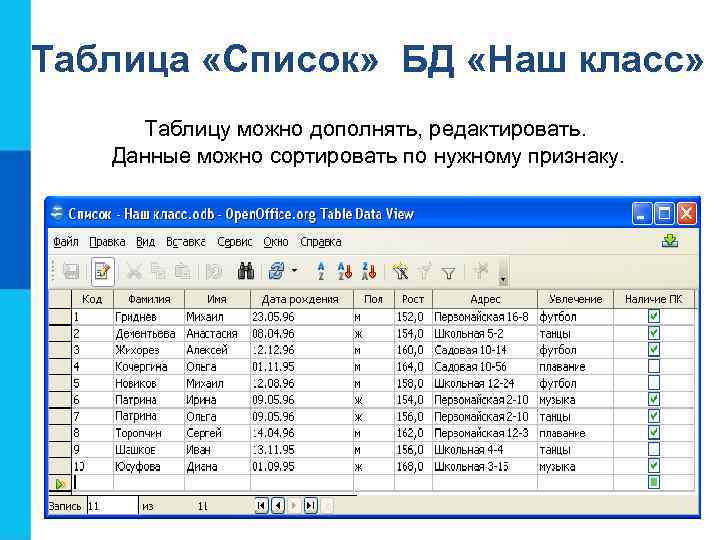Click the Адрес column header

point(484,299)
